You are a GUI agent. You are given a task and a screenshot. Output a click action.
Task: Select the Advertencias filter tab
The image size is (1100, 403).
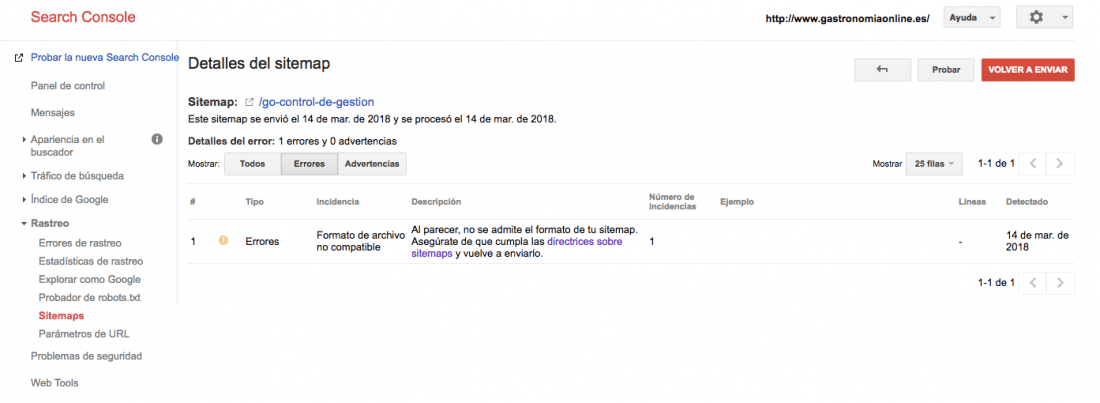coord(372,164)
